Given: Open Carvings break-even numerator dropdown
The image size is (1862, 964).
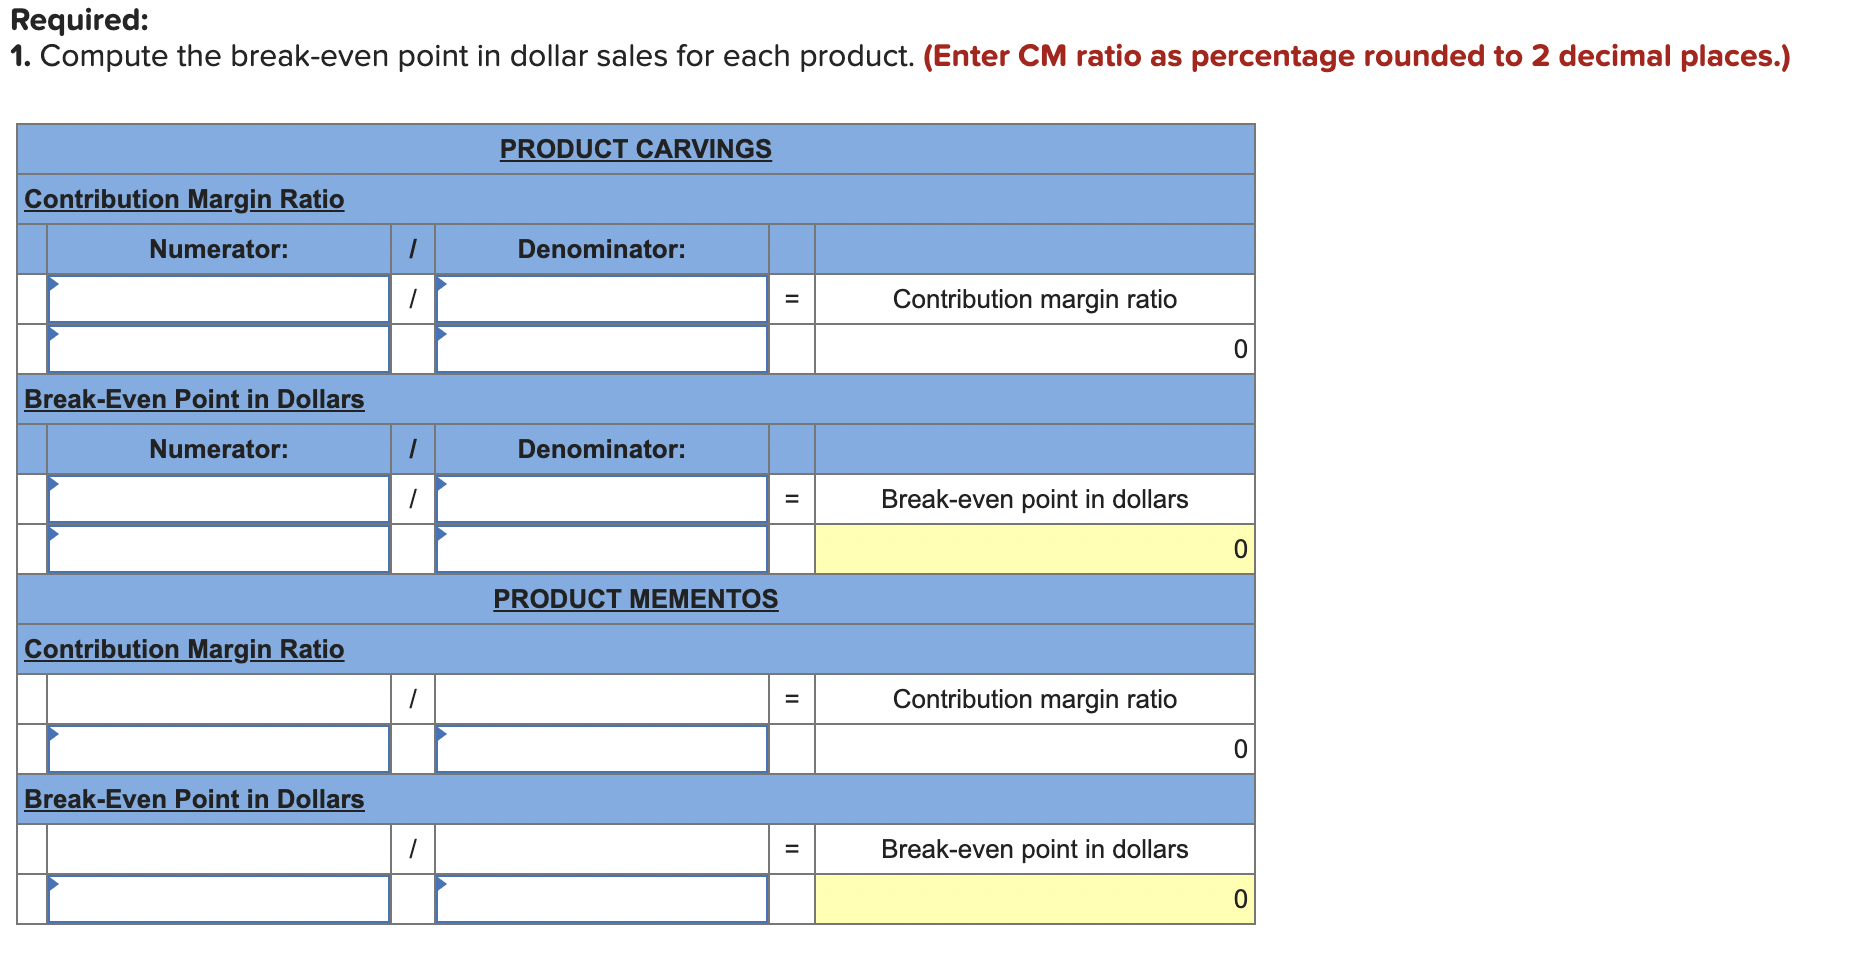Looking at the screenshot, I should tap(218, 499).
